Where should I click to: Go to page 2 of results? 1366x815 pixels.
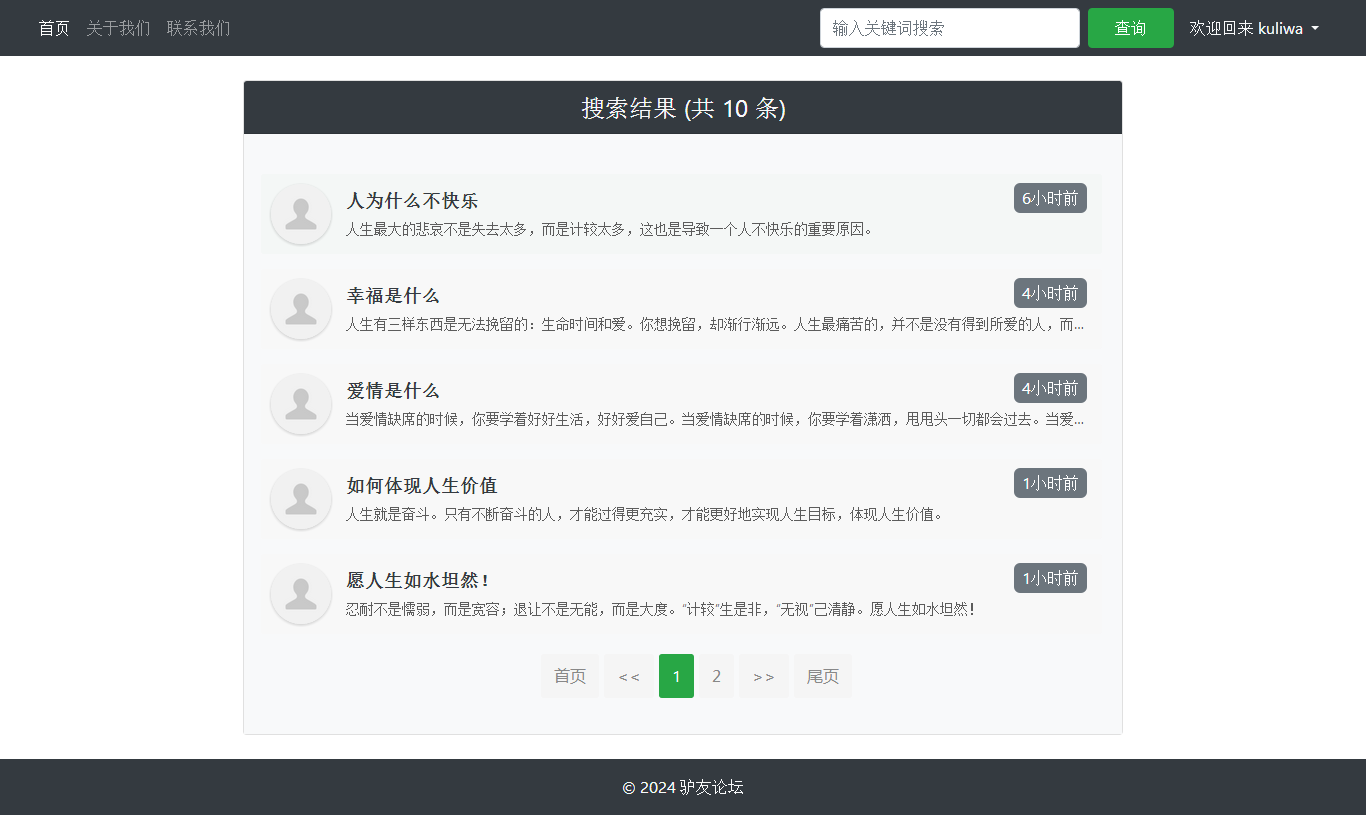pos(716,676)
